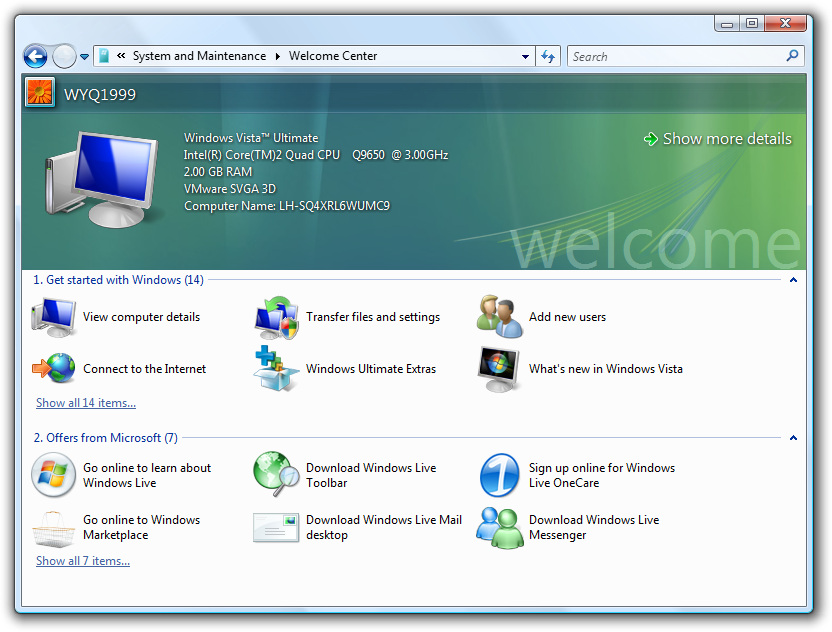Click the Windows Live Messenger buddies icon

(x=499, y=528)
